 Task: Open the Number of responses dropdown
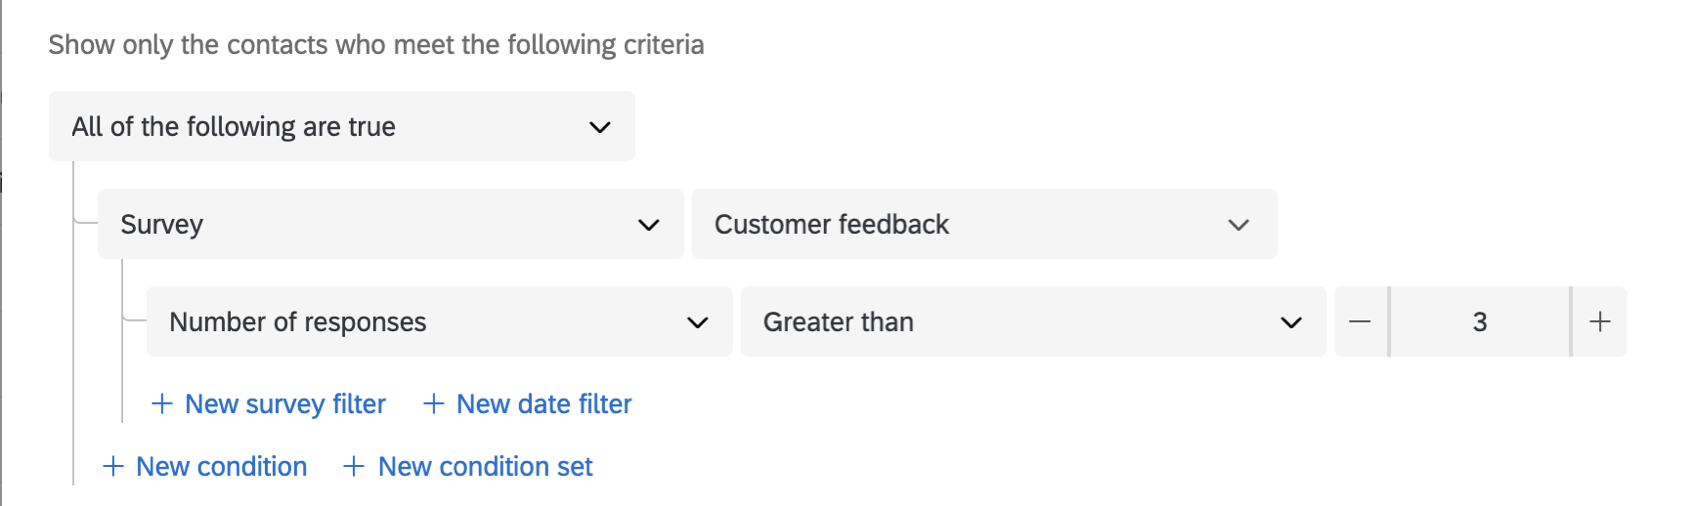438,322
